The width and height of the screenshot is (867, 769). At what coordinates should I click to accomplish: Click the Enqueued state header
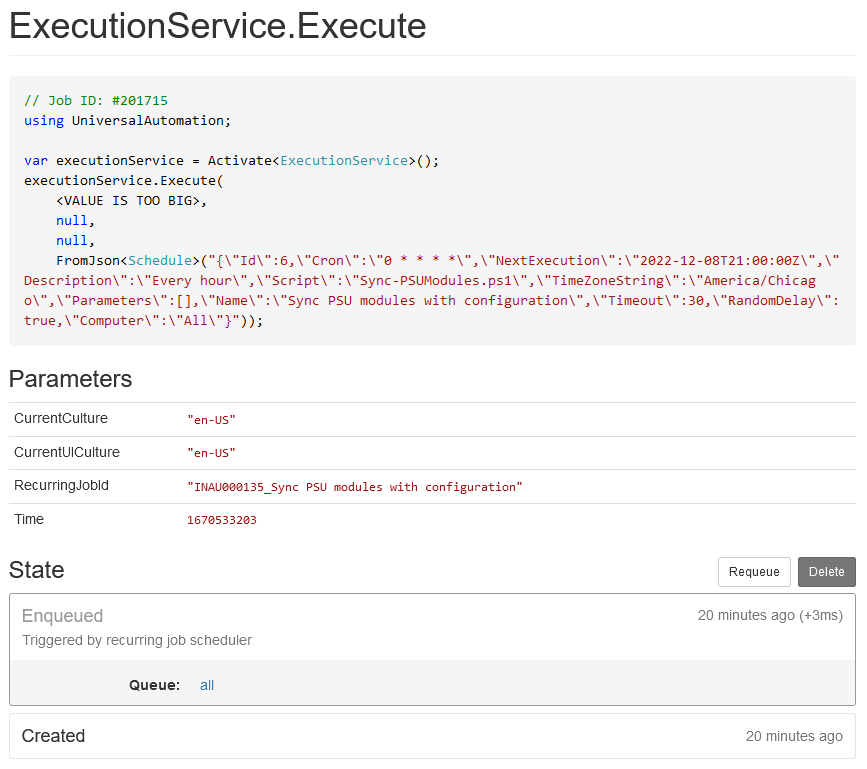click(x=63, y=615)
